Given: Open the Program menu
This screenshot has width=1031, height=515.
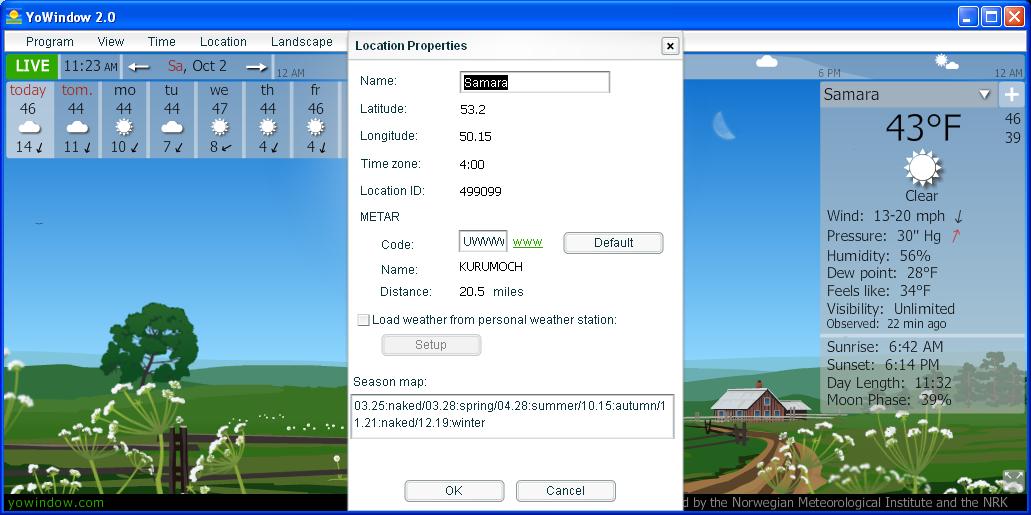Looking at the screenshot, I should pos(49,41).
